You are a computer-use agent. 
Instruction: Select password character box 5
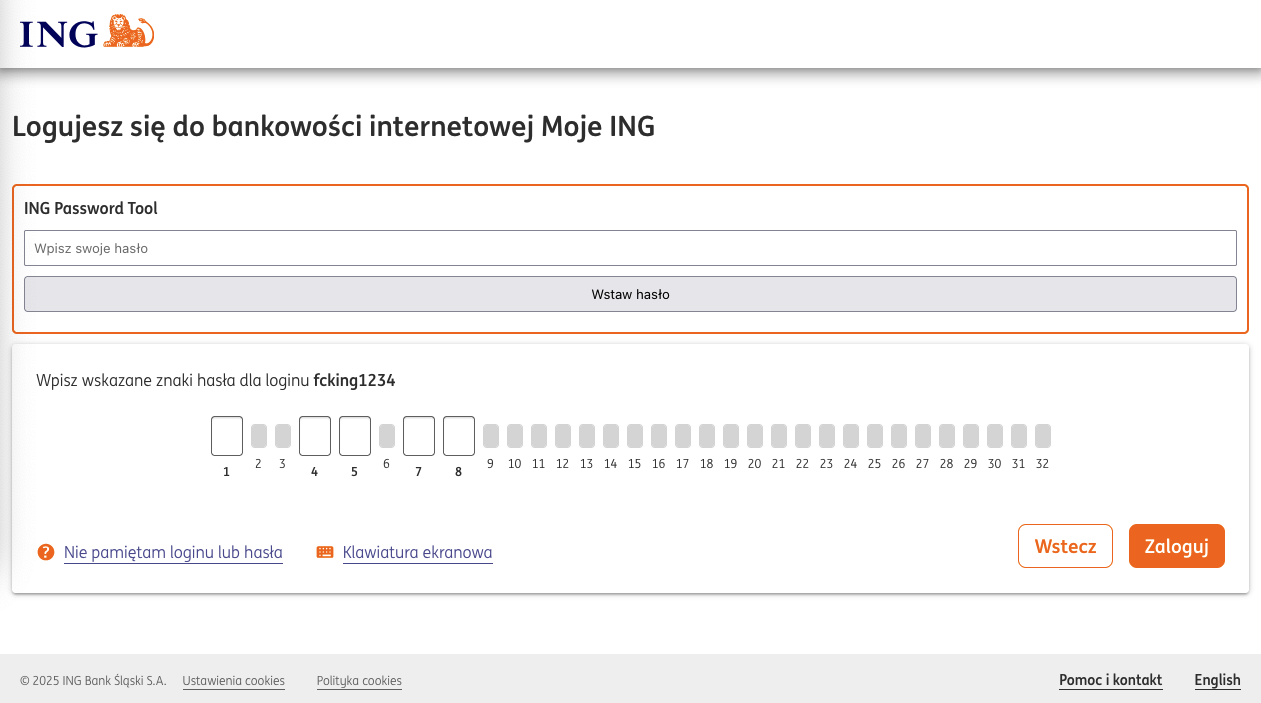coord(355,436)
